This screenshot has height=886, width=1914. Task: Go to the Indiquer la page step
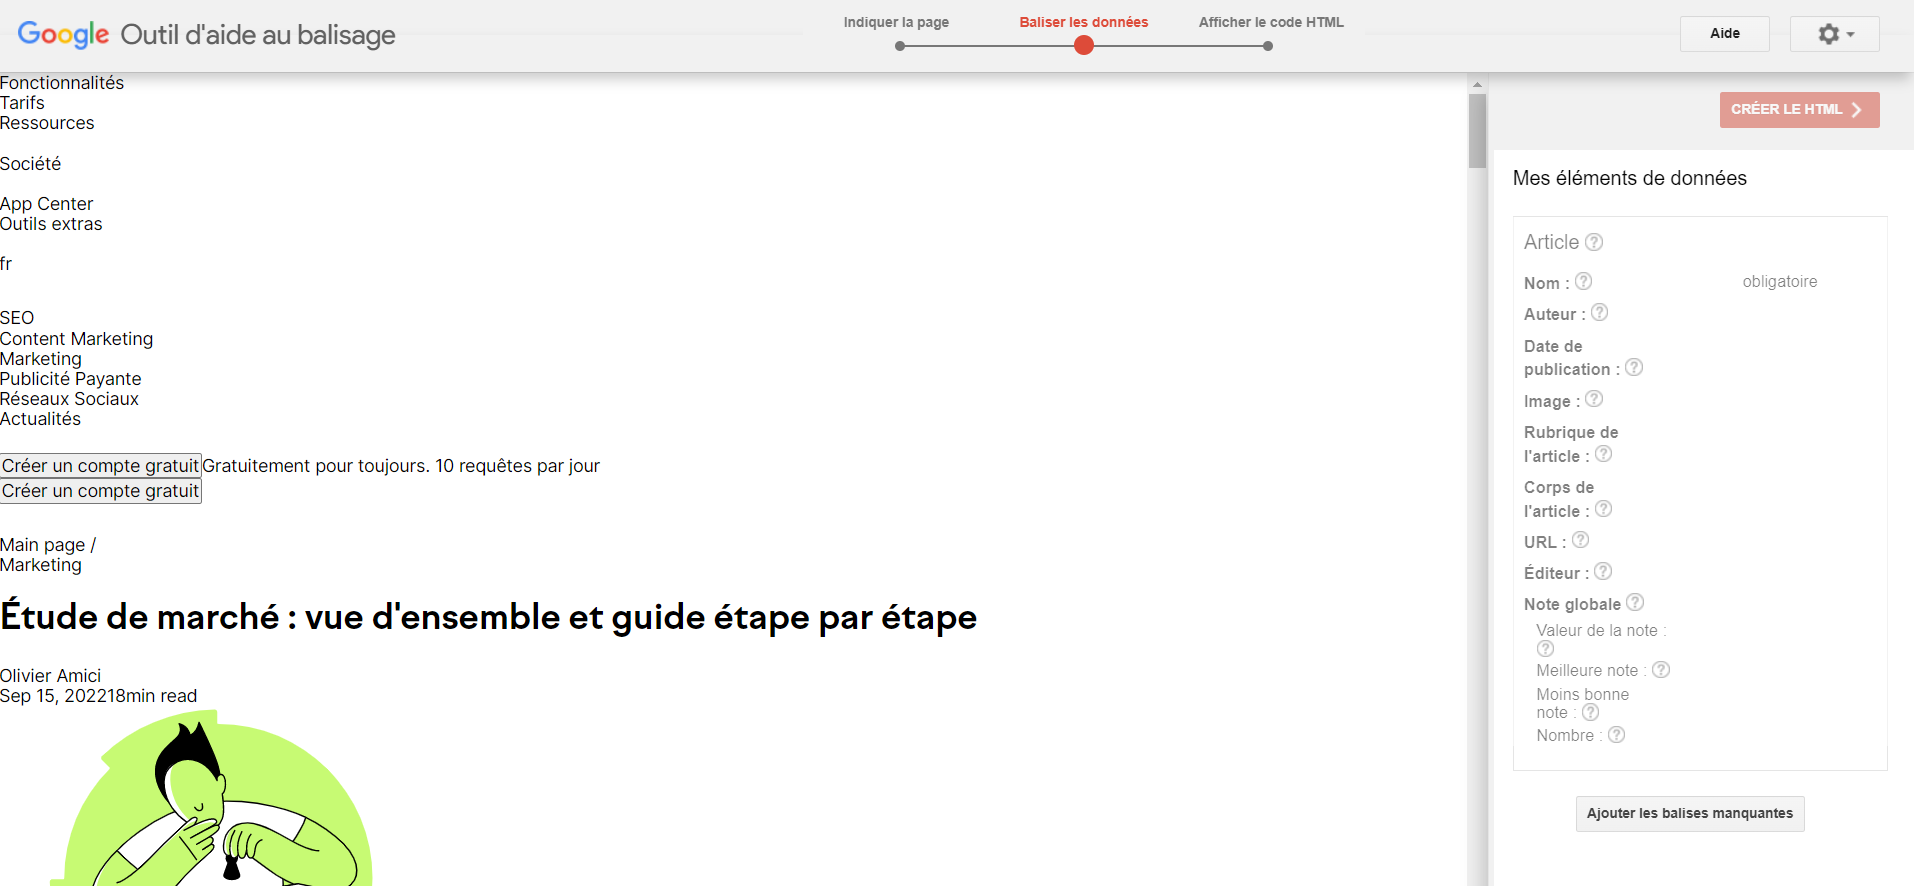point(896,22)
